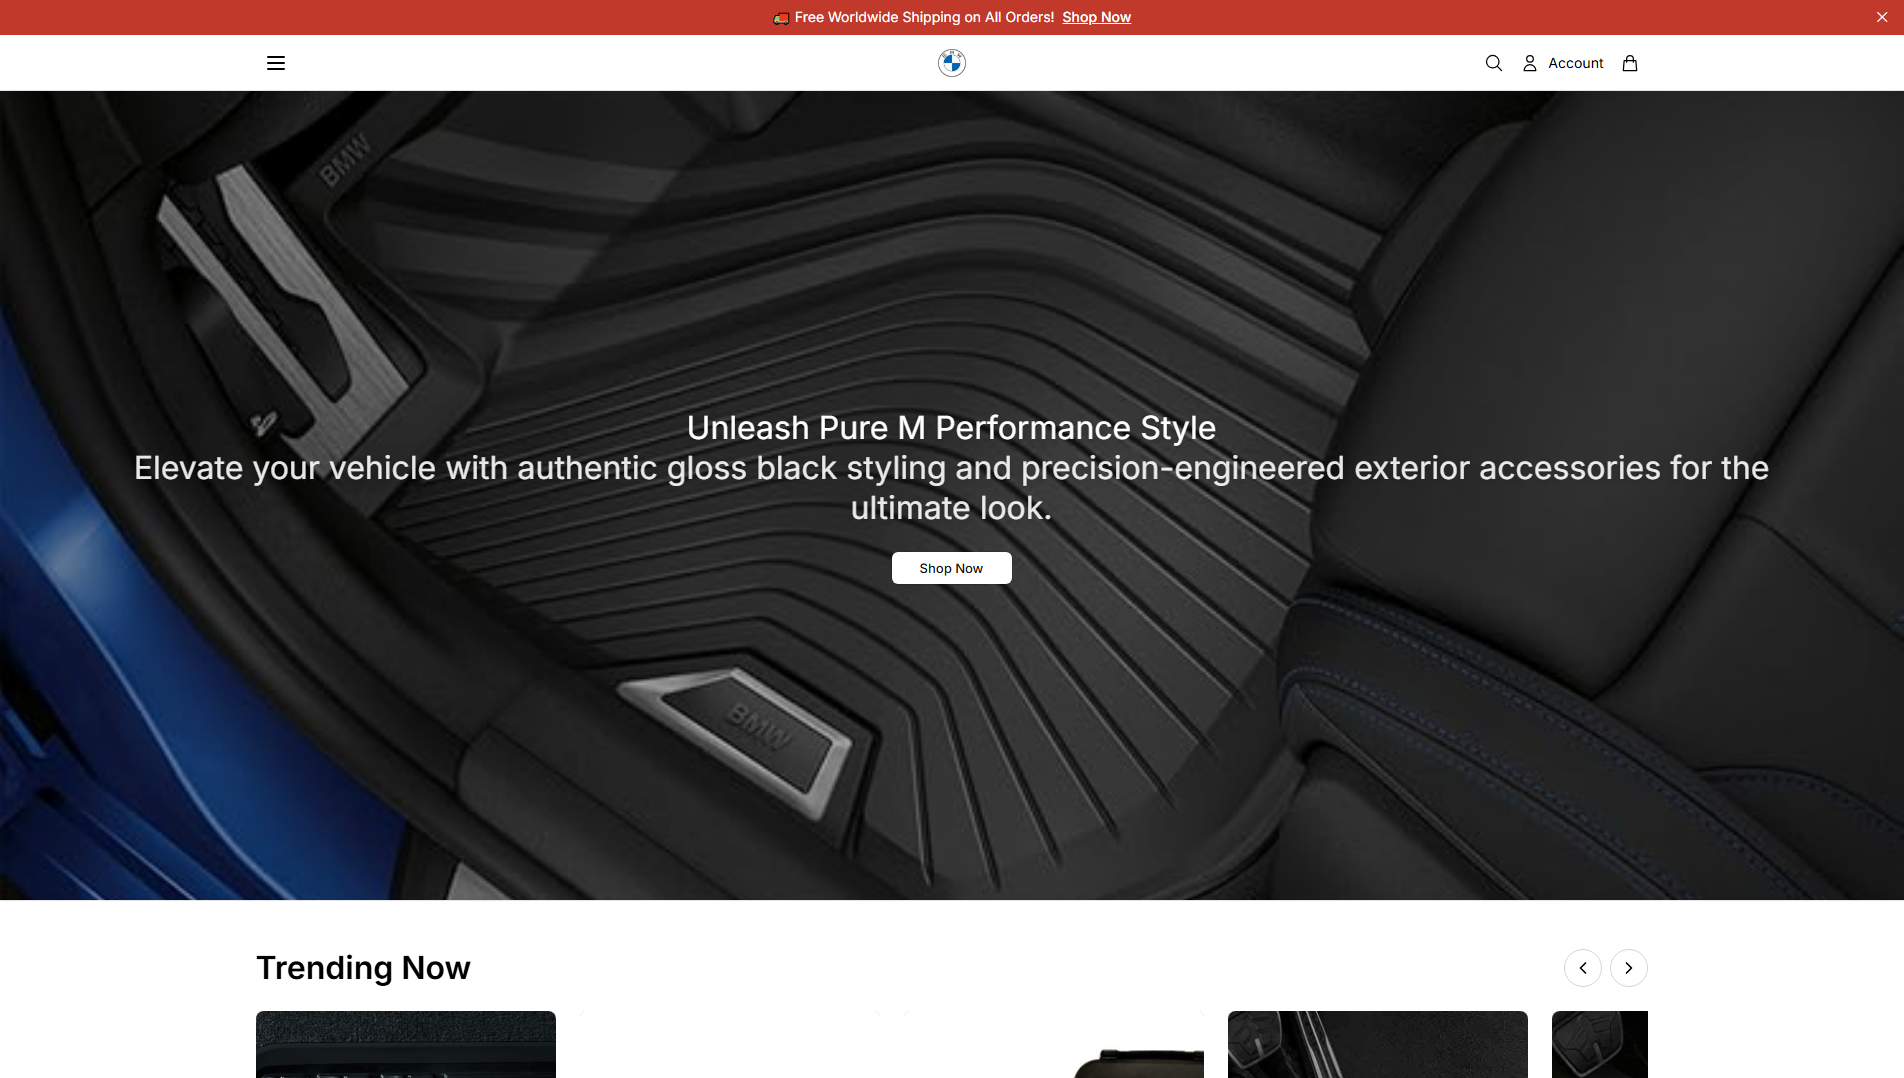Image resolution: width=1904 pixels, height=1078 pixels.
Task: Click the Trending Now heading
Action: pos(363,968)
